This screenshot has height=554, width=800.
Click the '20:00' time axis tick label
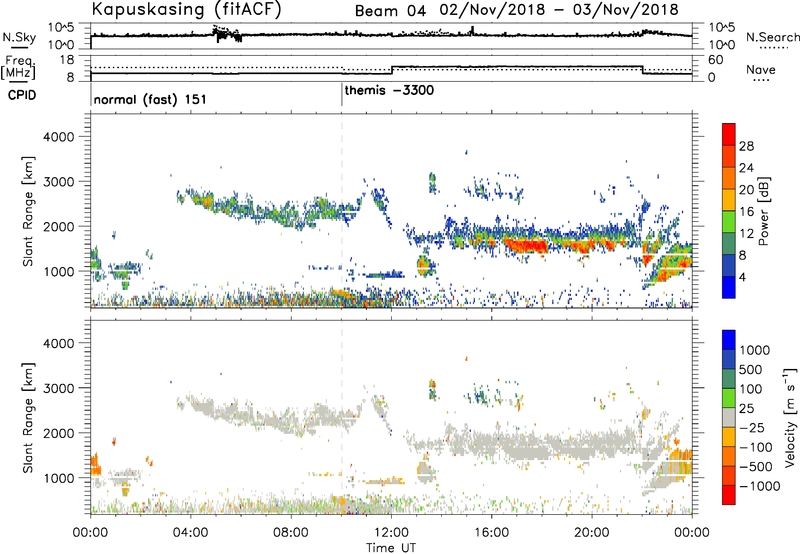click(592, 533)
